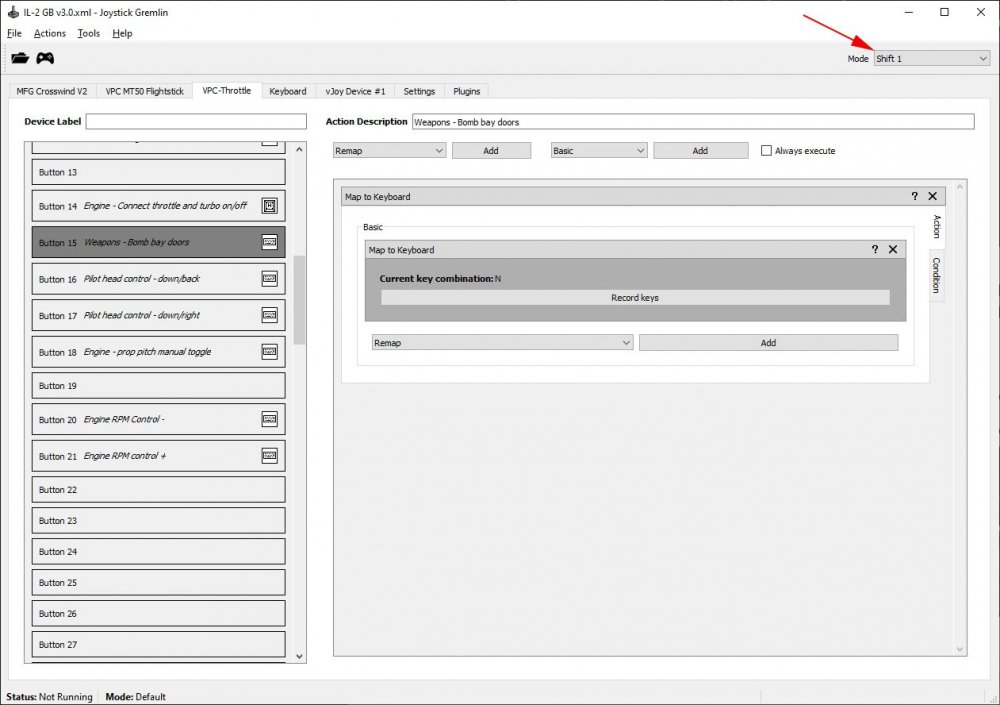The height and width of the screenshot is (705, 1000).
Task: Click the keyboard icon on Button 15
Action: 269,242
